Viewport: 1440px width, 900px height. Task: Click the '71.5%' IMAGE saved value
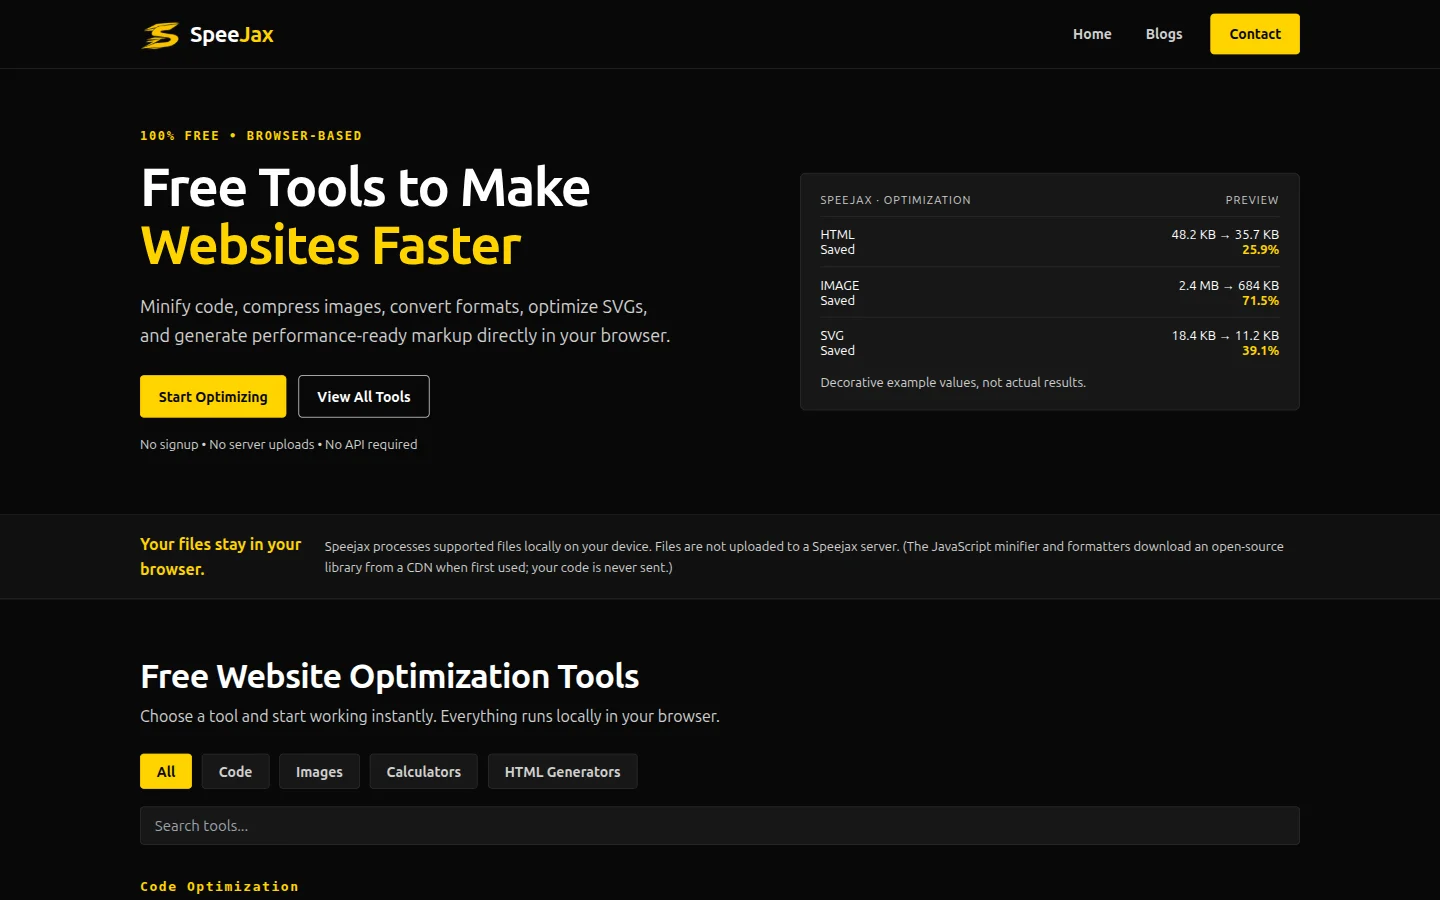(1260, 301)
